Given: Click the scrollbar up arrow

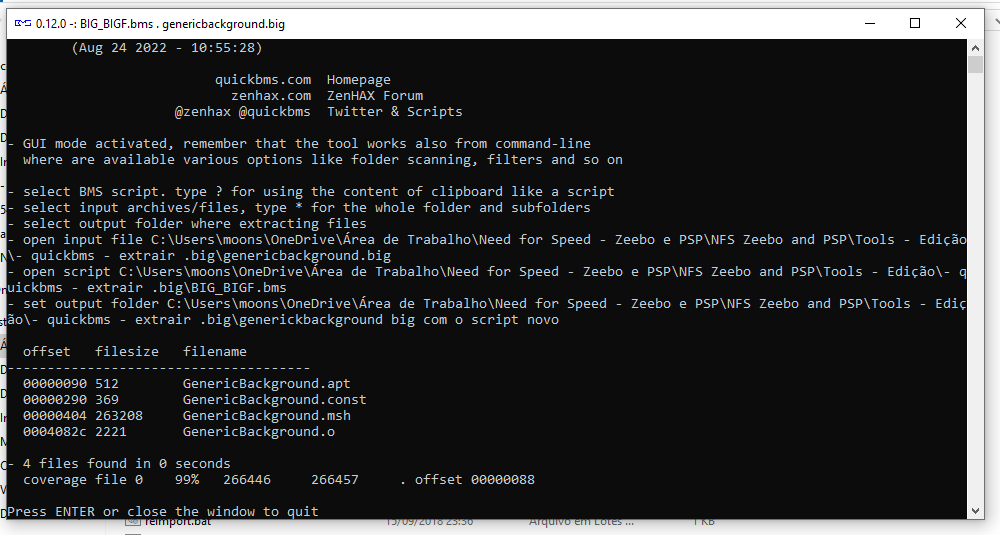Looking at the screenshot, I should tap(976, 47).
